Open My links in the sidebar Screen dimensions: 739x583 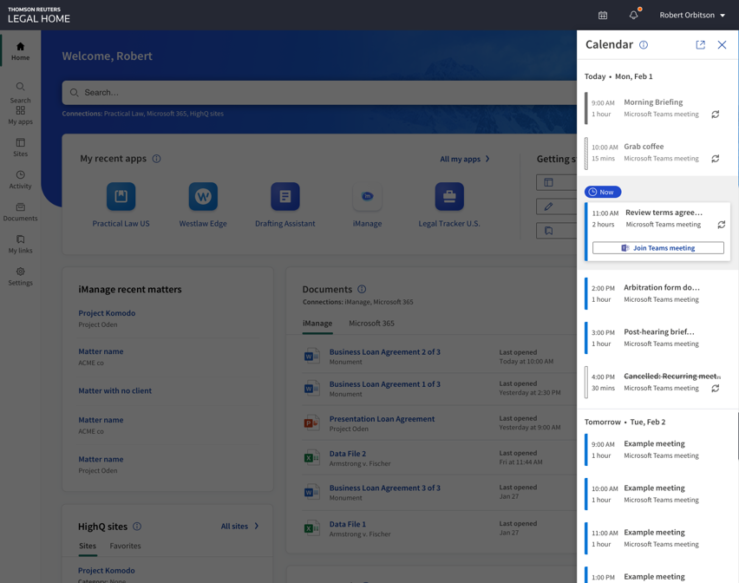20,244
